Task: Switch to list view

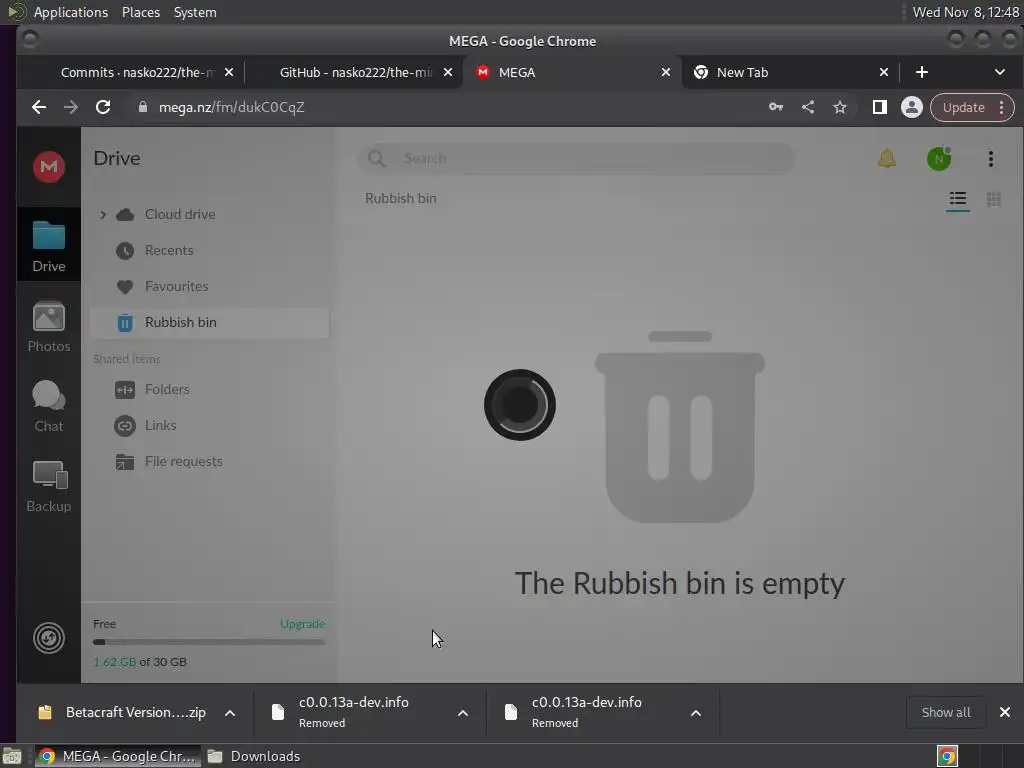Action: [957, 199]
